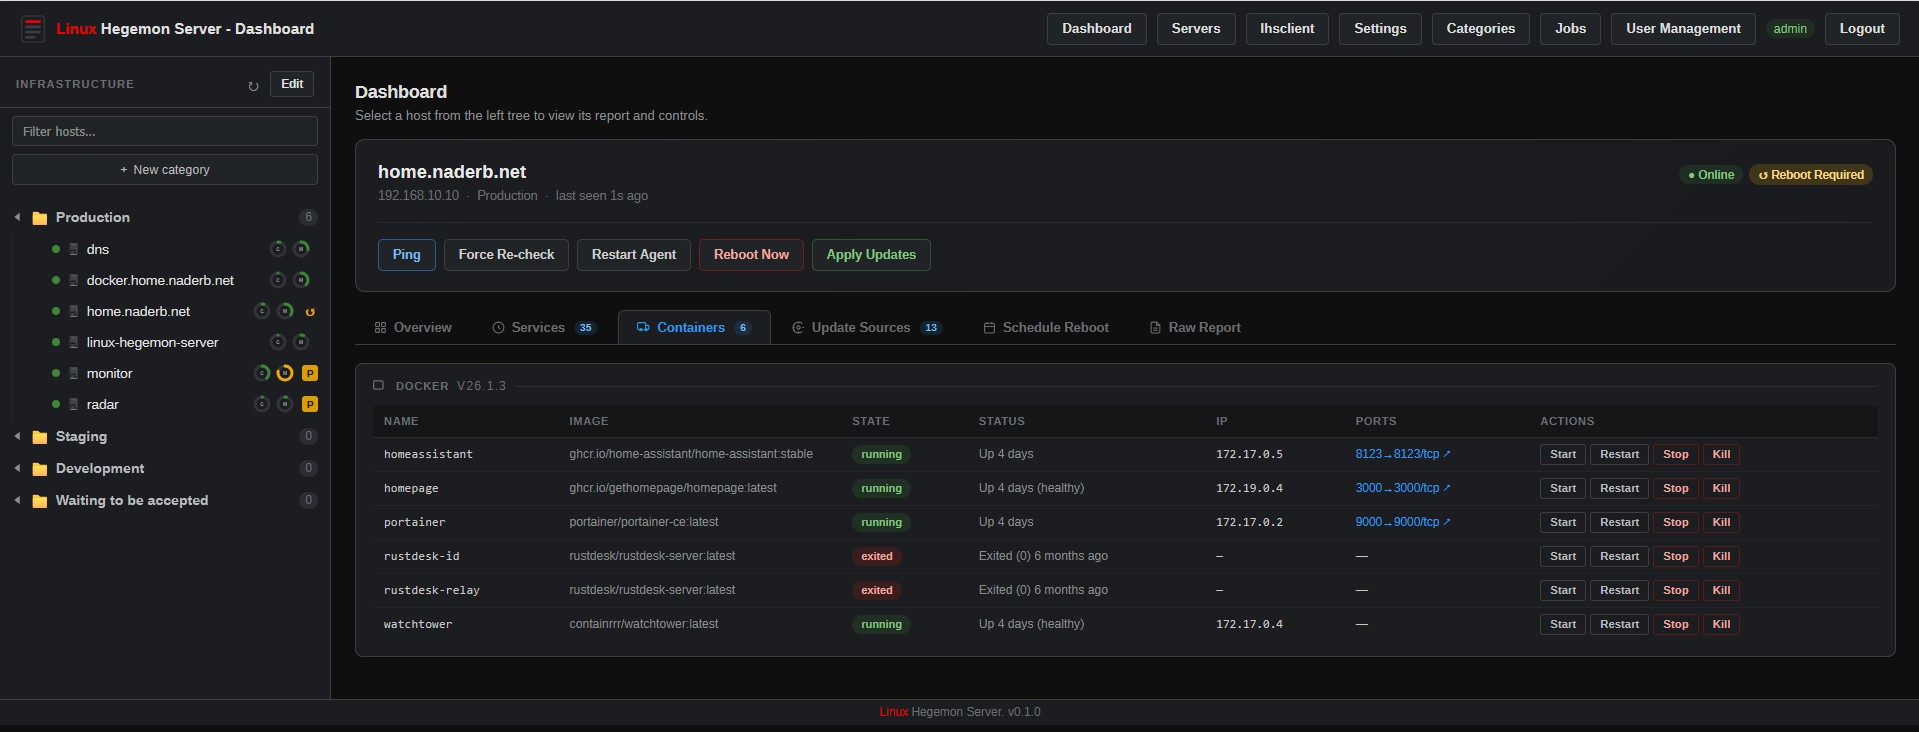This screenshot has height=732, width=1919.
Task: Click the server icon next to monitor
Action: coord(73,373)
